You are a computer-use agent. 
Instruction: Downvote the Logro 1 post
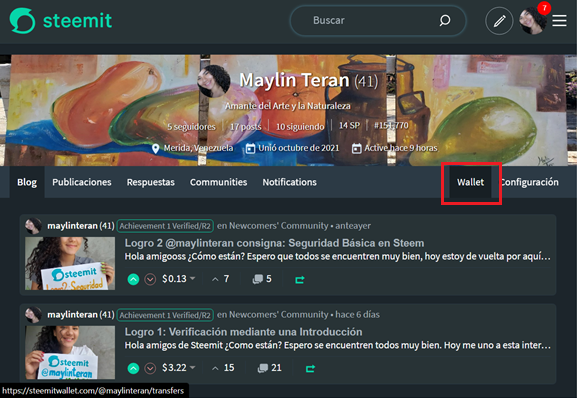tap(150, 368)
